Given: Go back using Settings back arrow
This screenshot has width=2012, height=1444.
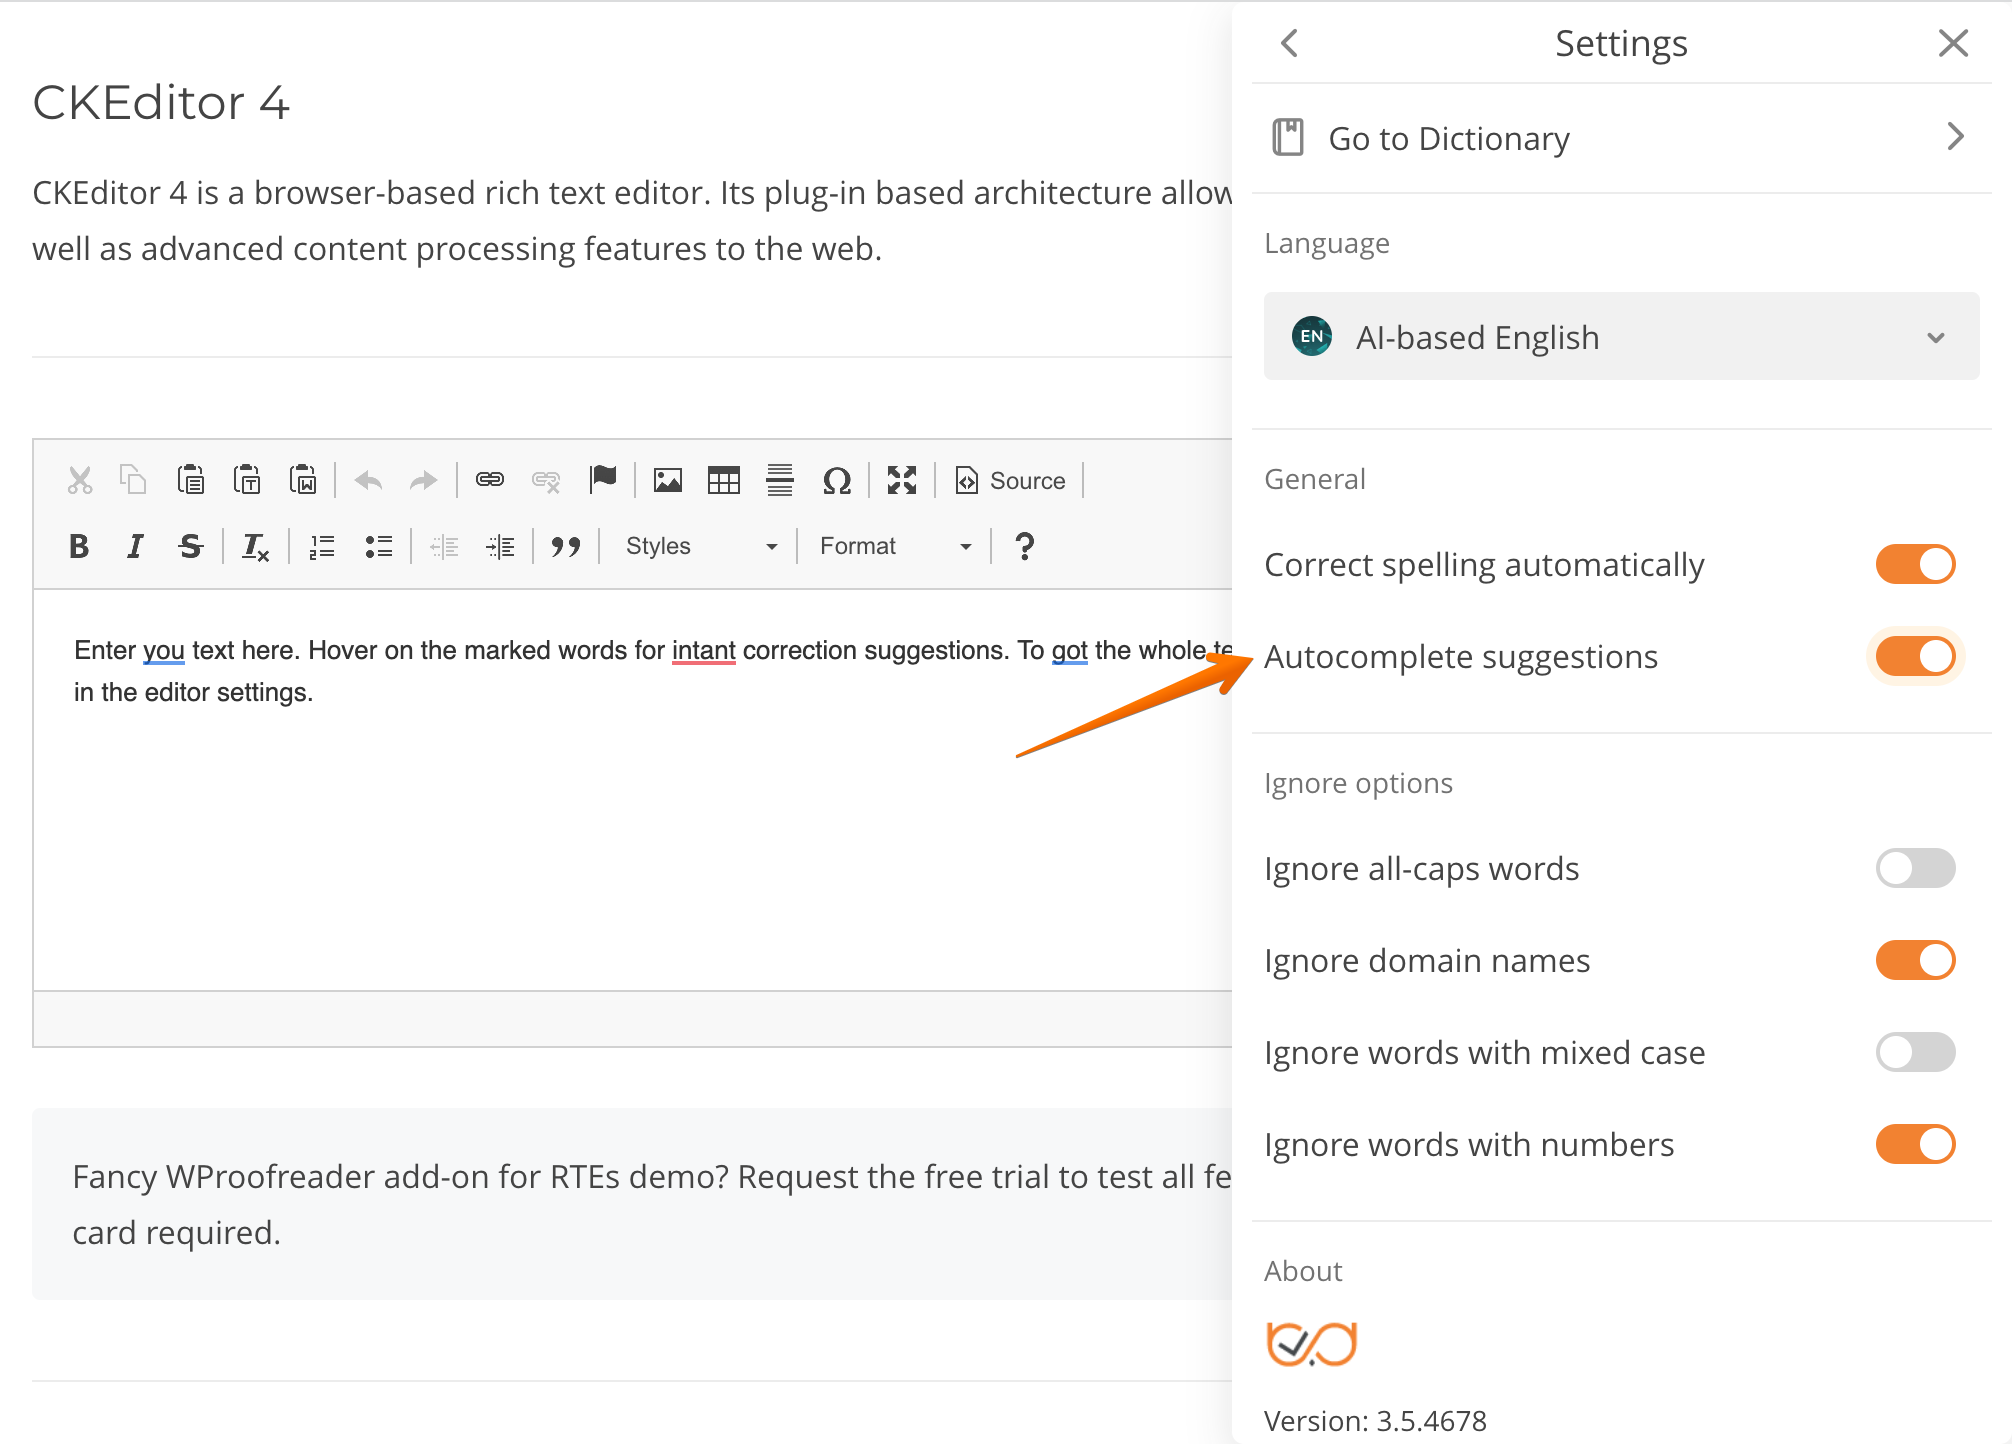Looking at the screenshot, I should [1290, 43].
